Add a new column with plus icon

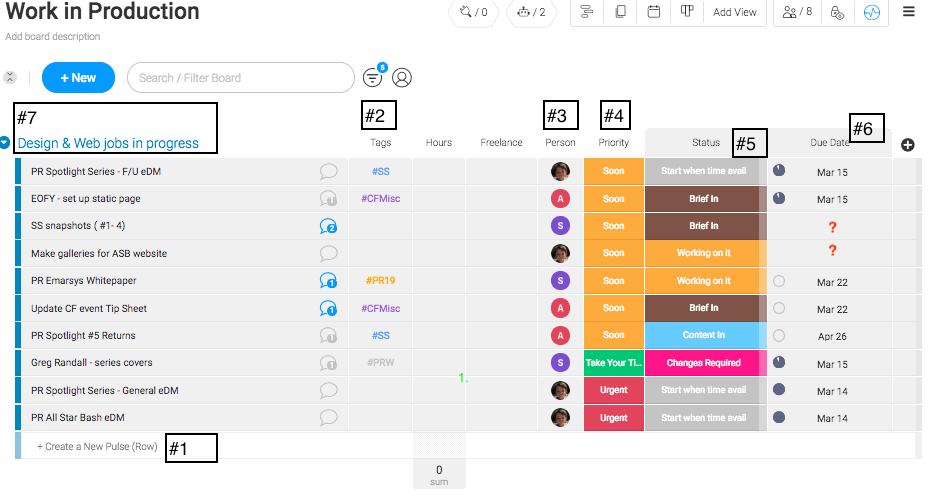[x=907, y=145]
